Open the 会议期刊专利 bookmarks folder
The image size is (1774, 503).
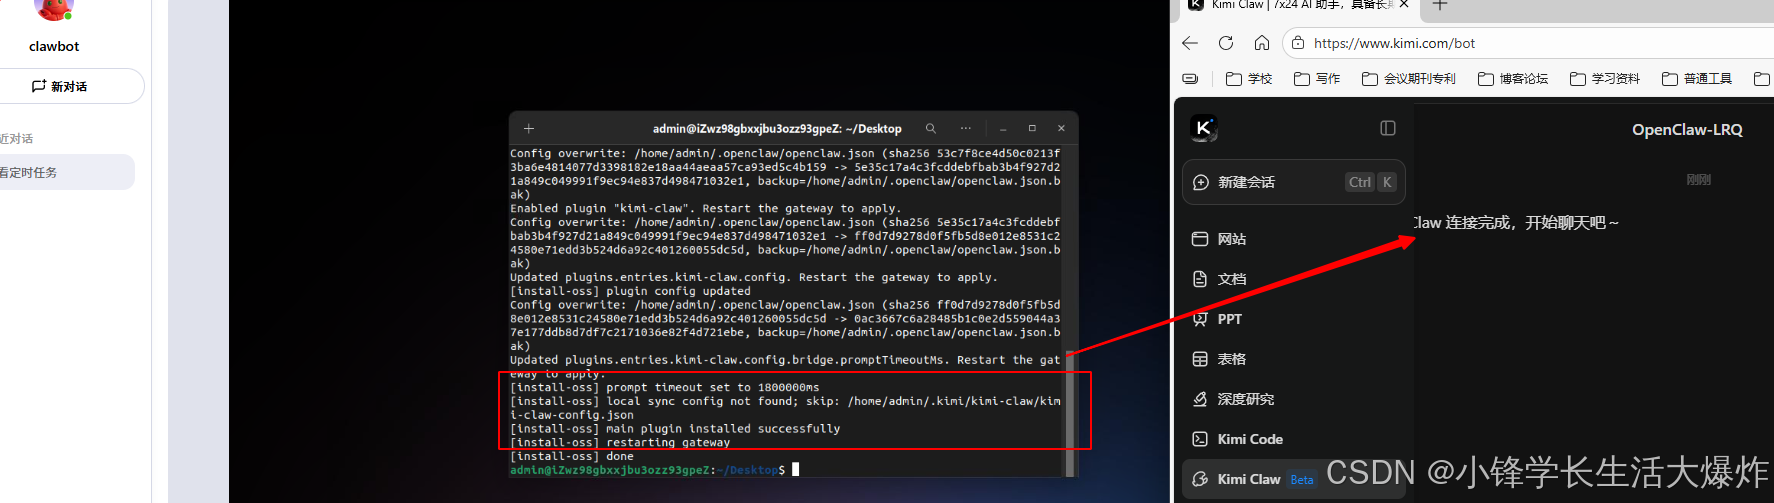[x=1409, y=79]
